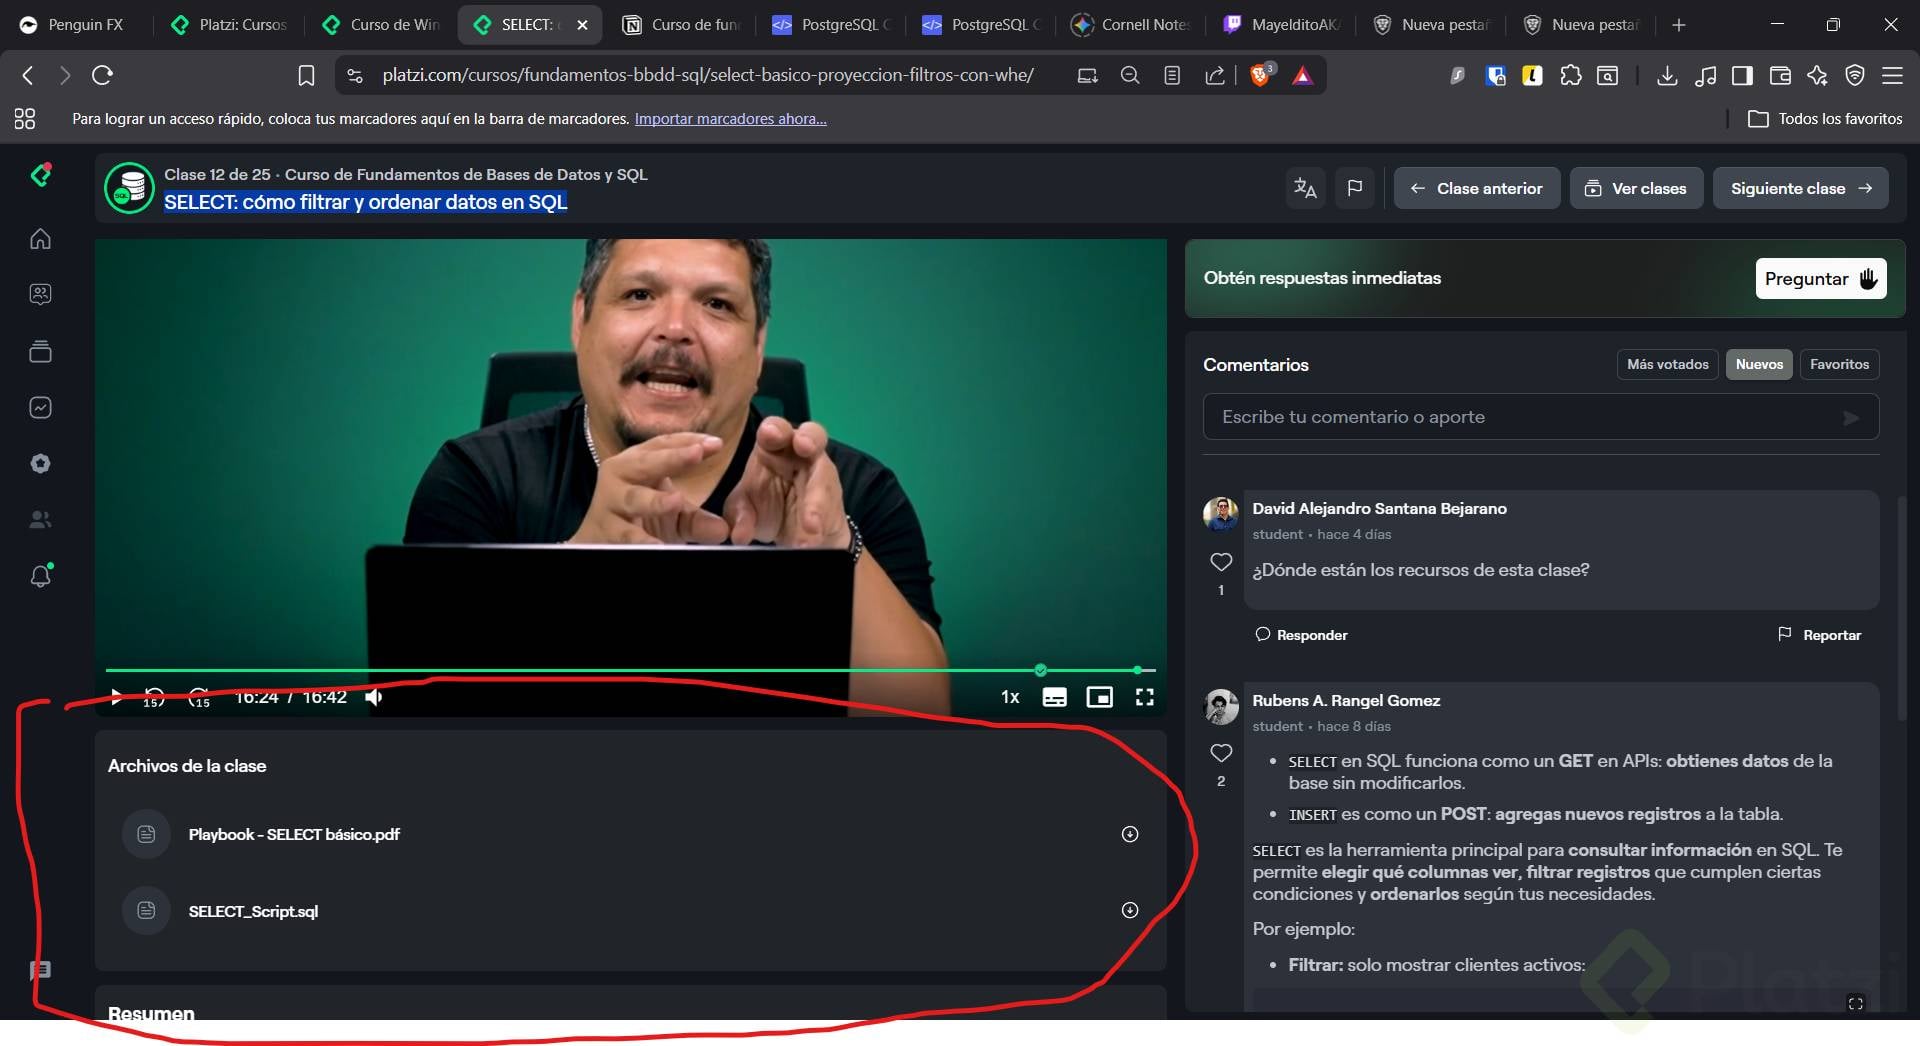
Task: Open Leo AI sparkle icon
Action: point(1817,75)
